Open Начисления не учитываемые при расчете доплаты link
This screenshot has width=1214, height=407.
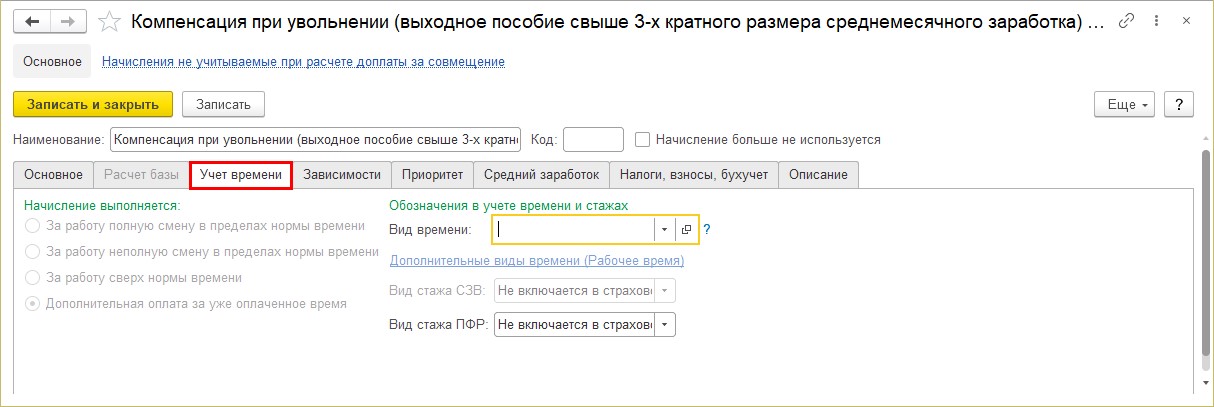tap(303, 62)
